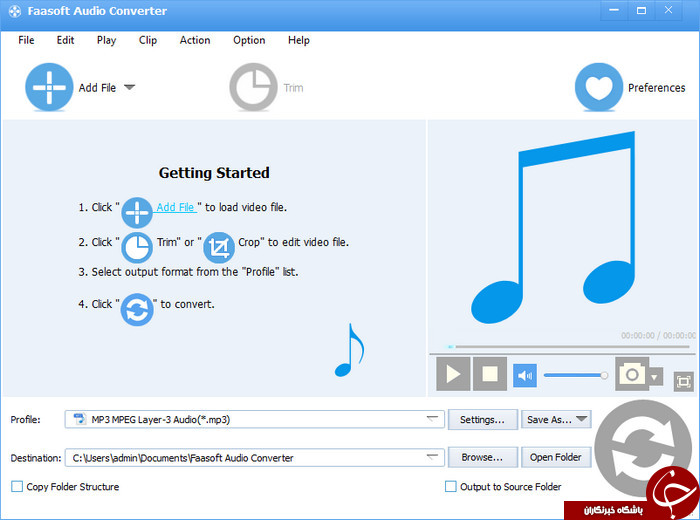700x520 pixels.
Task: Click the Preferences toolbar label
Action: [656, 87]
